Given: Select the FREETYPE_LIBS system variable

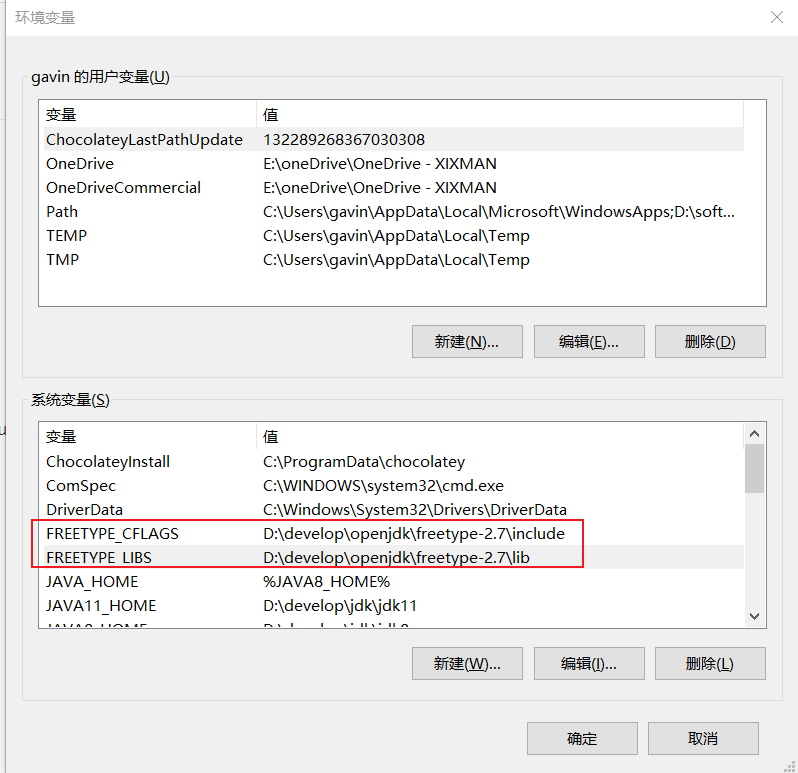Looking at the screenshot, I should pos(99,558).
